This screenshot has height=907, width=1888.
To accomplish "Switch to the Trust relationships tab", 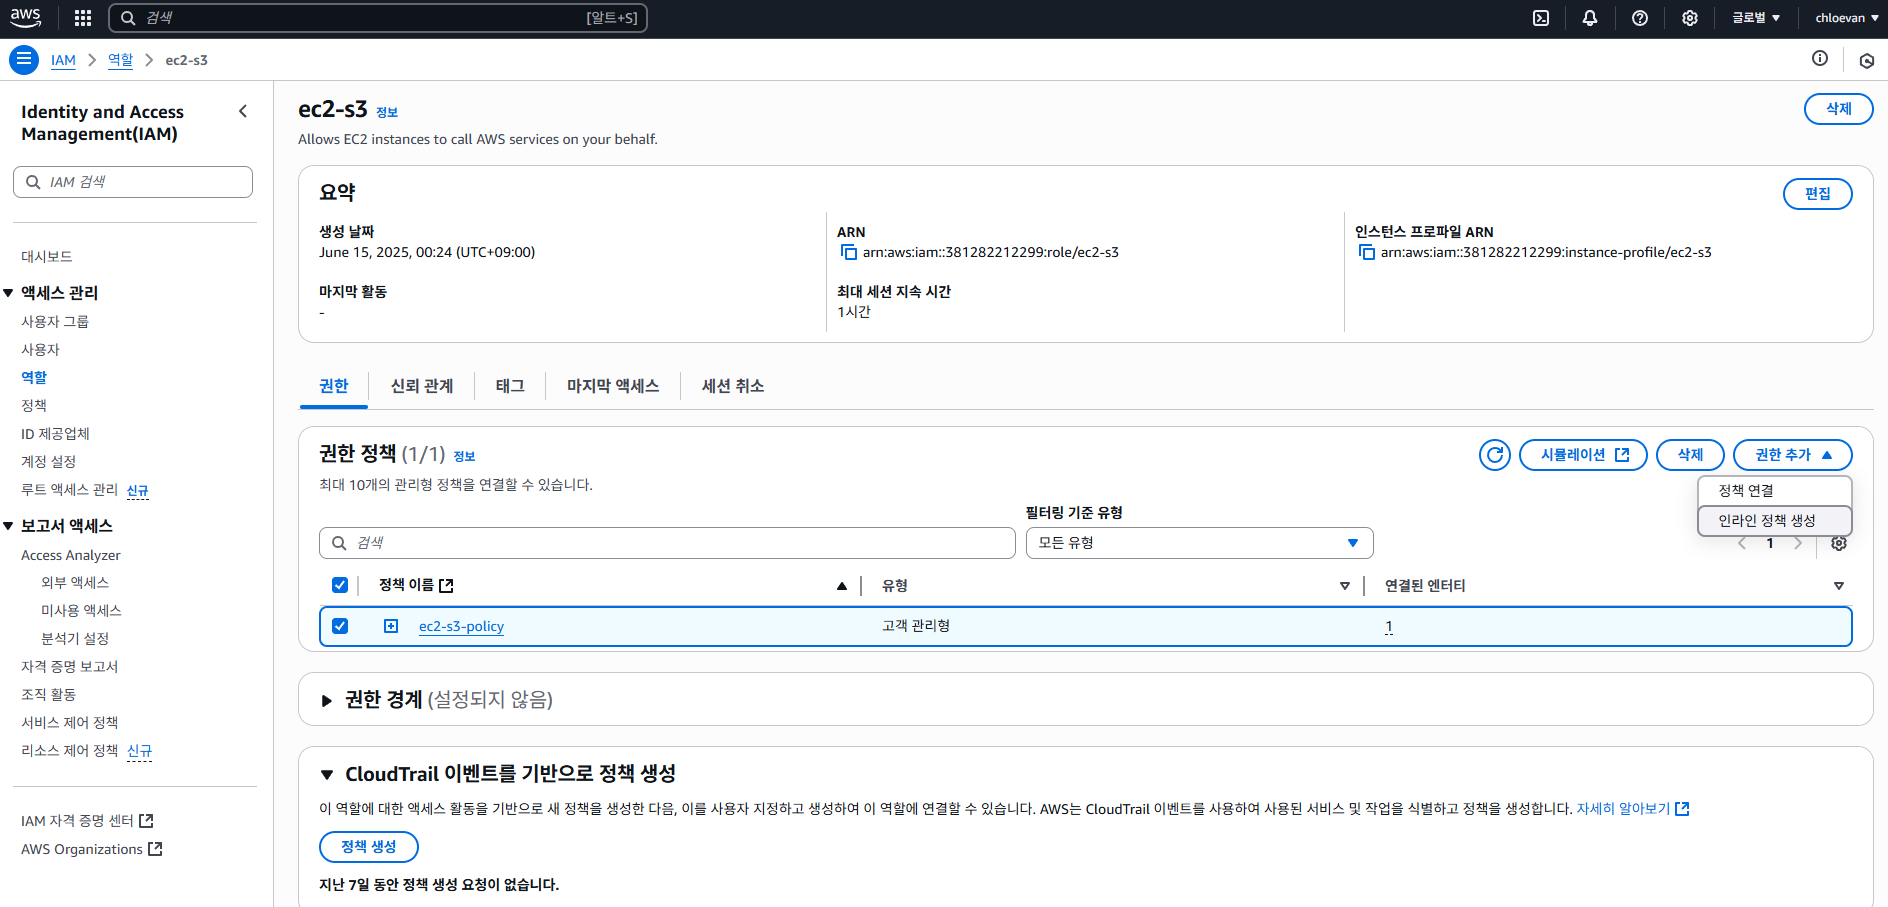I will (x=422, y=386).
